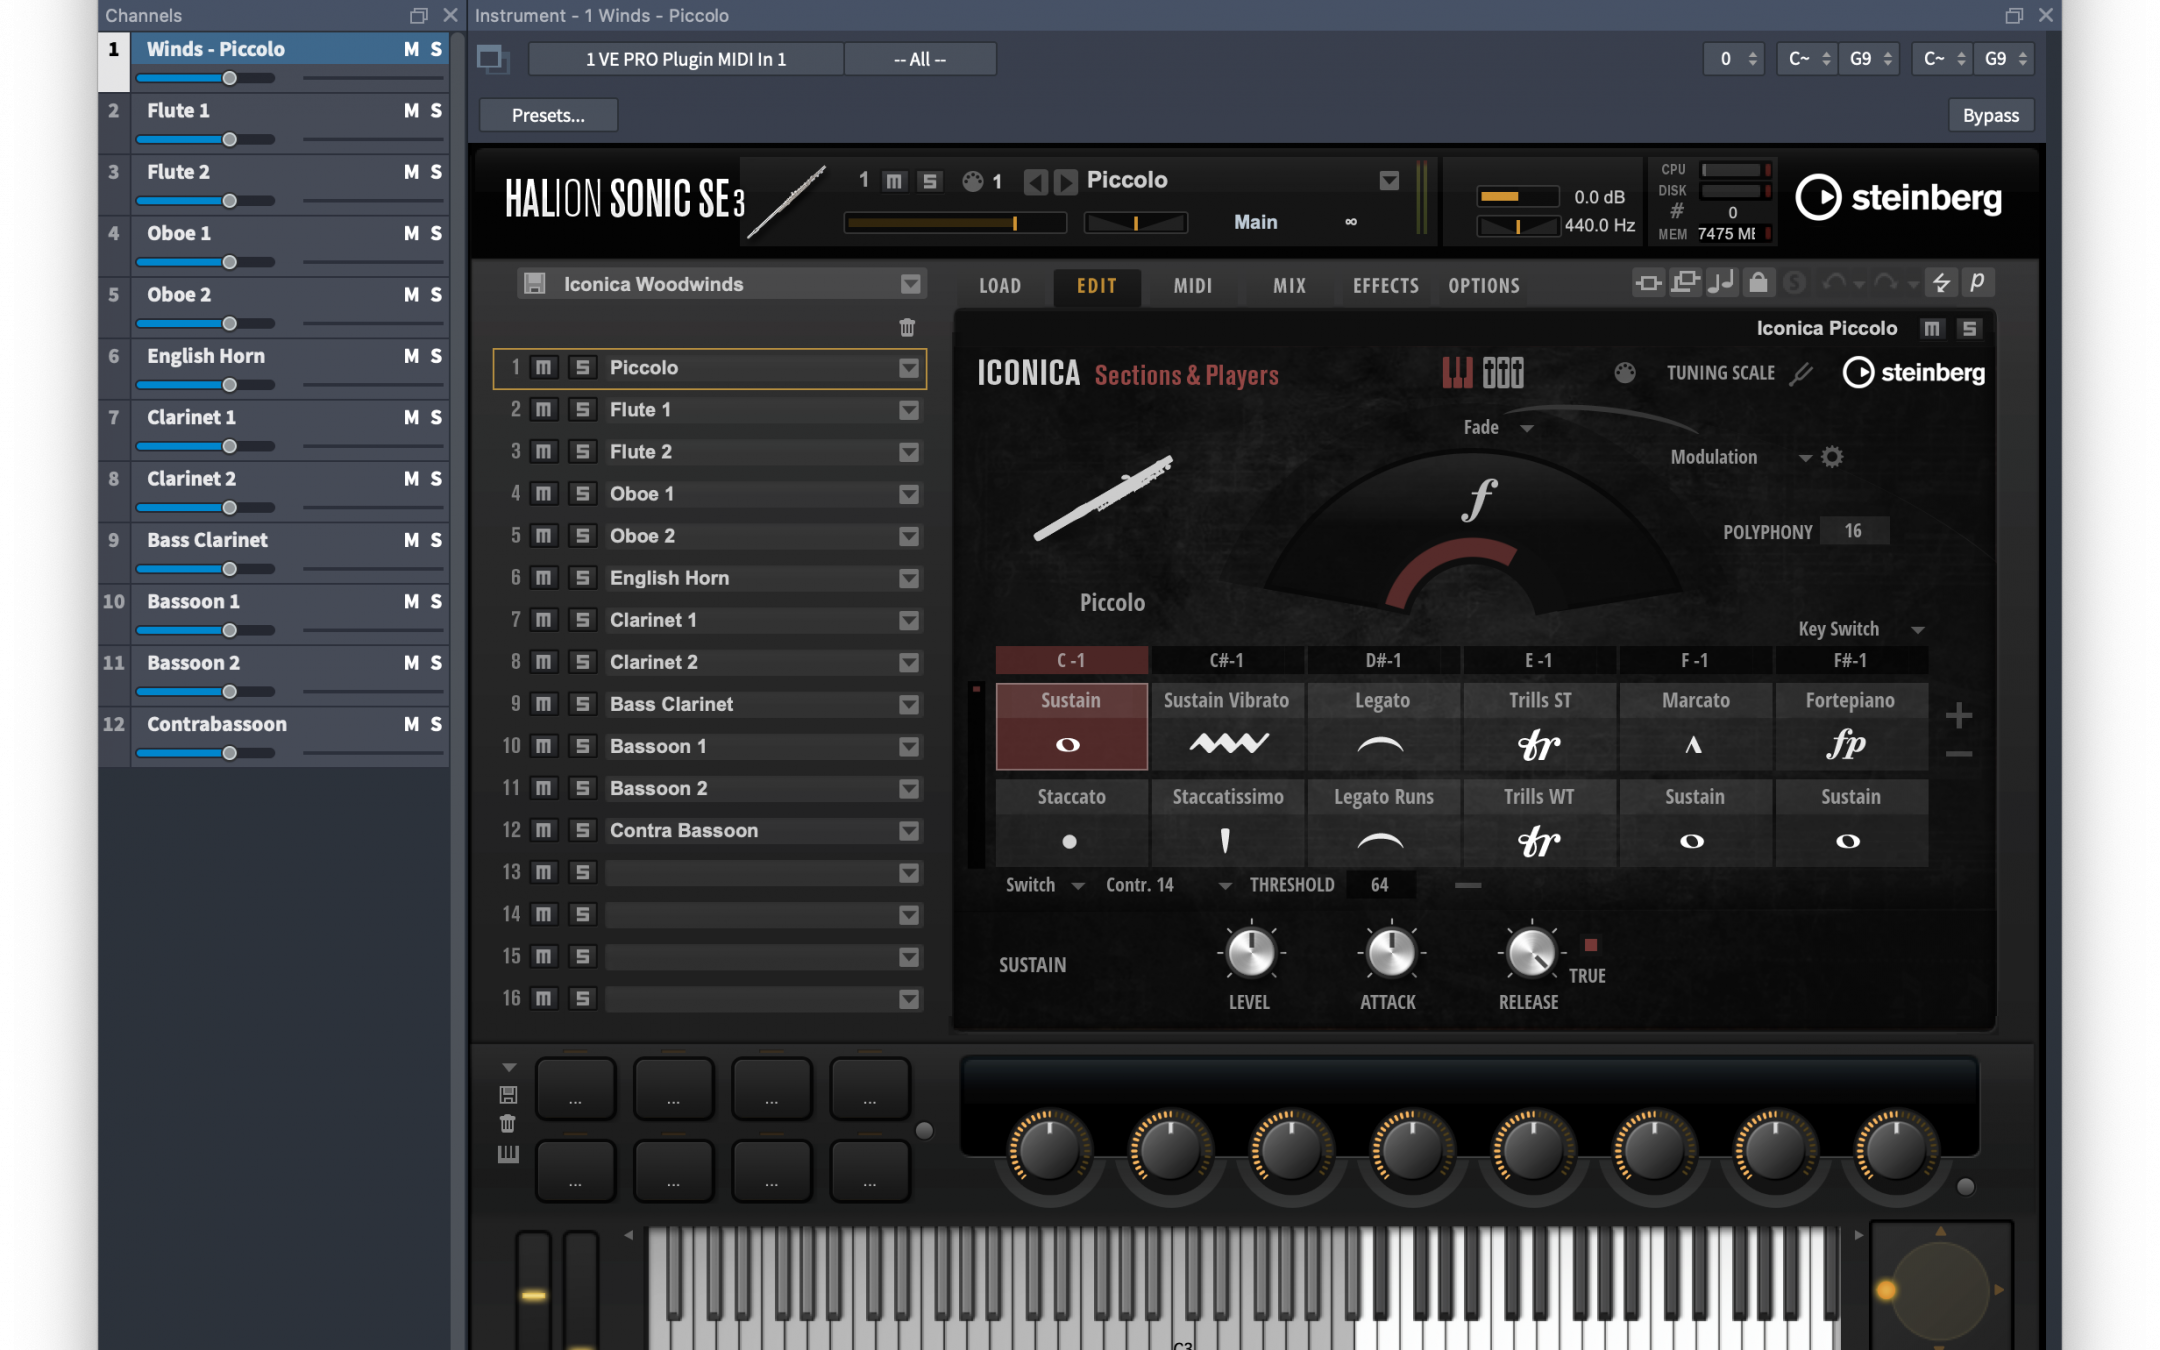Open the Flute 2 slot dropdown arrow
This screenshot has width=2160, height=1350.
908,452
